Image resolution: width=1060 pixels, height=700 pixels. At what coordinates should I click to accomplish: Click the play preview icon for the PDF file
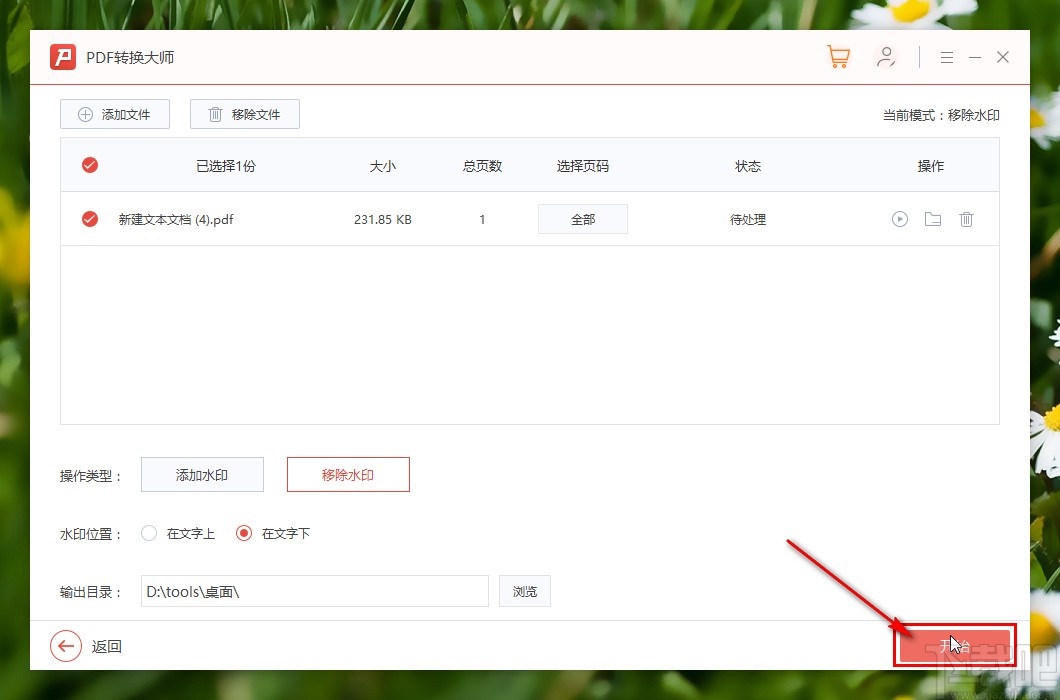pyautogui.click(x=899, y=219)
